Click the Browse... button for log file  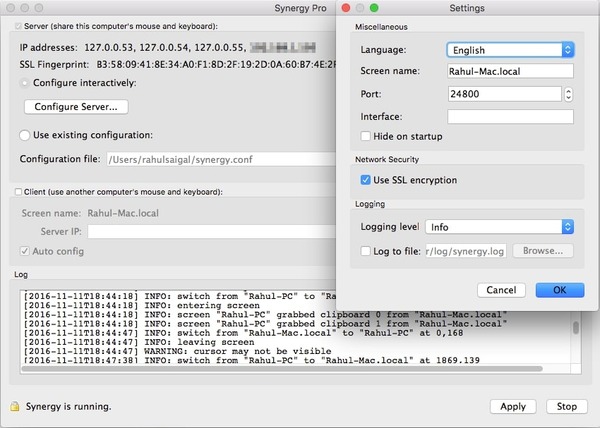tap(543, 251)
